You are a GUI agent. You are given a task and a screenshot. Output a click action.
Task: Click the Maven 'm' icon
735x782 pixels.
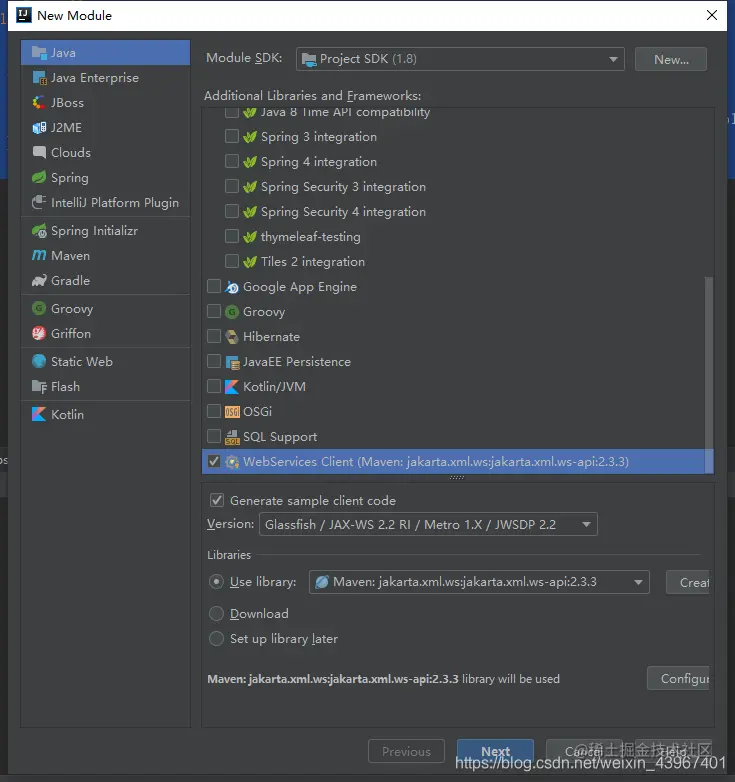[x=39, y=255]
